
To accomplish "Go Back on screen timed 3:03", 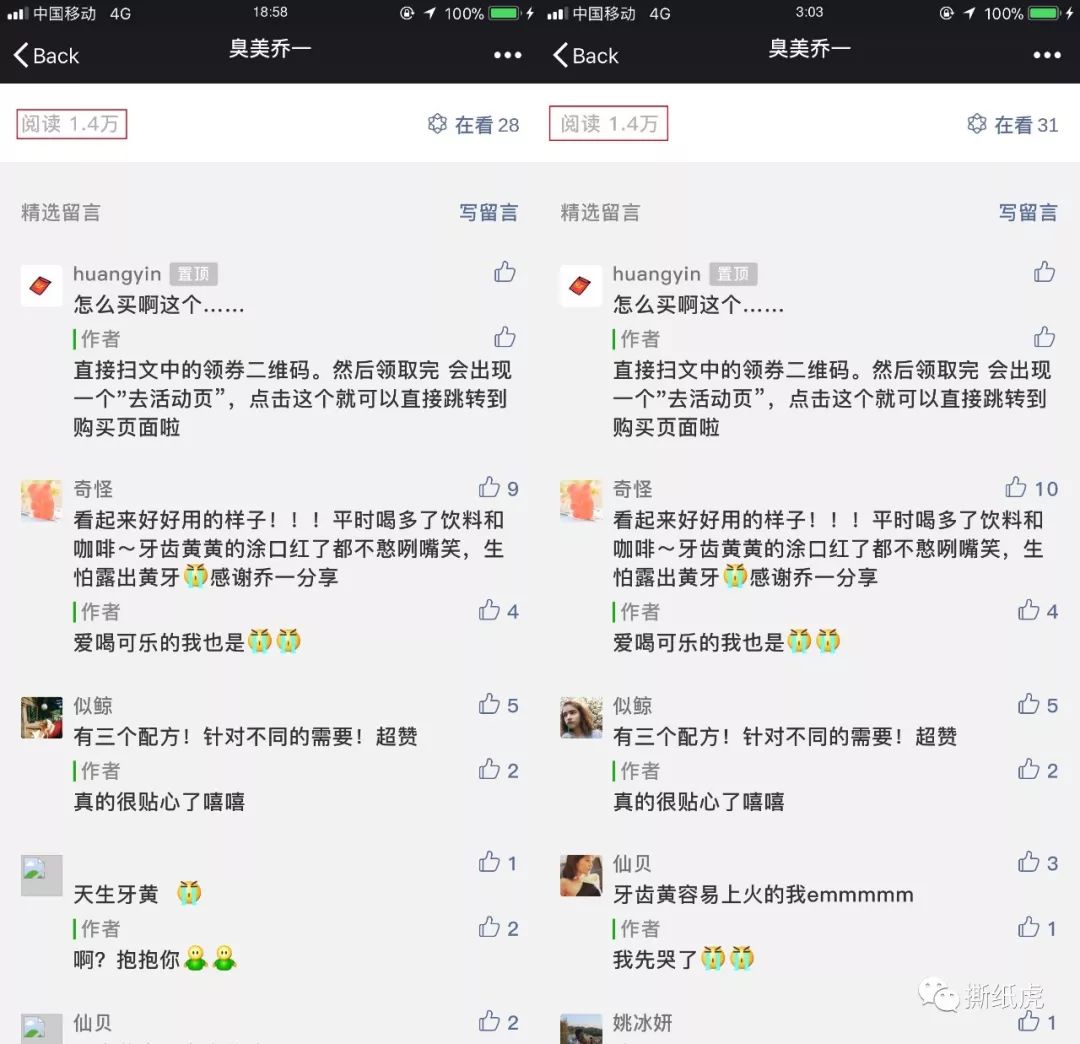I will pyautogui.click(x=585, y=55).
